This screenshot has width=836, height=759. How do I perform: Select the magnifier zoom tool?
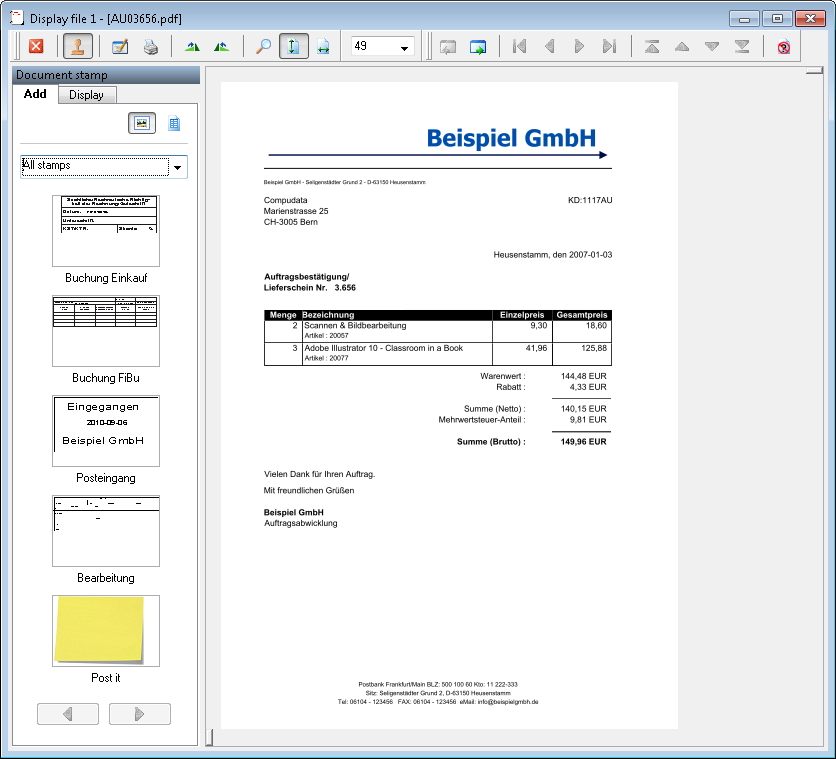(263, 46)
